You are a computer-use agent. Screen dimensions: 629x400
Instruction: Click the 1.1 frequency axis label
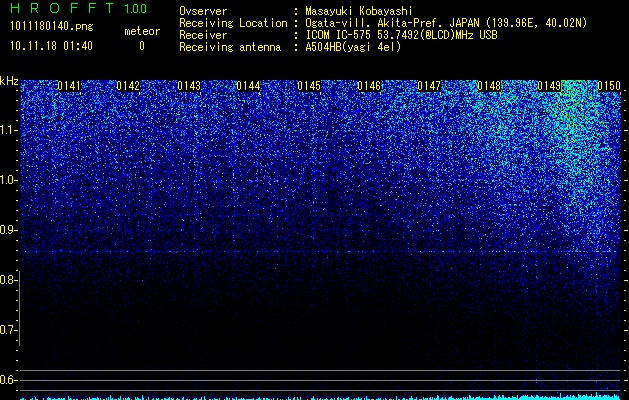8,130
